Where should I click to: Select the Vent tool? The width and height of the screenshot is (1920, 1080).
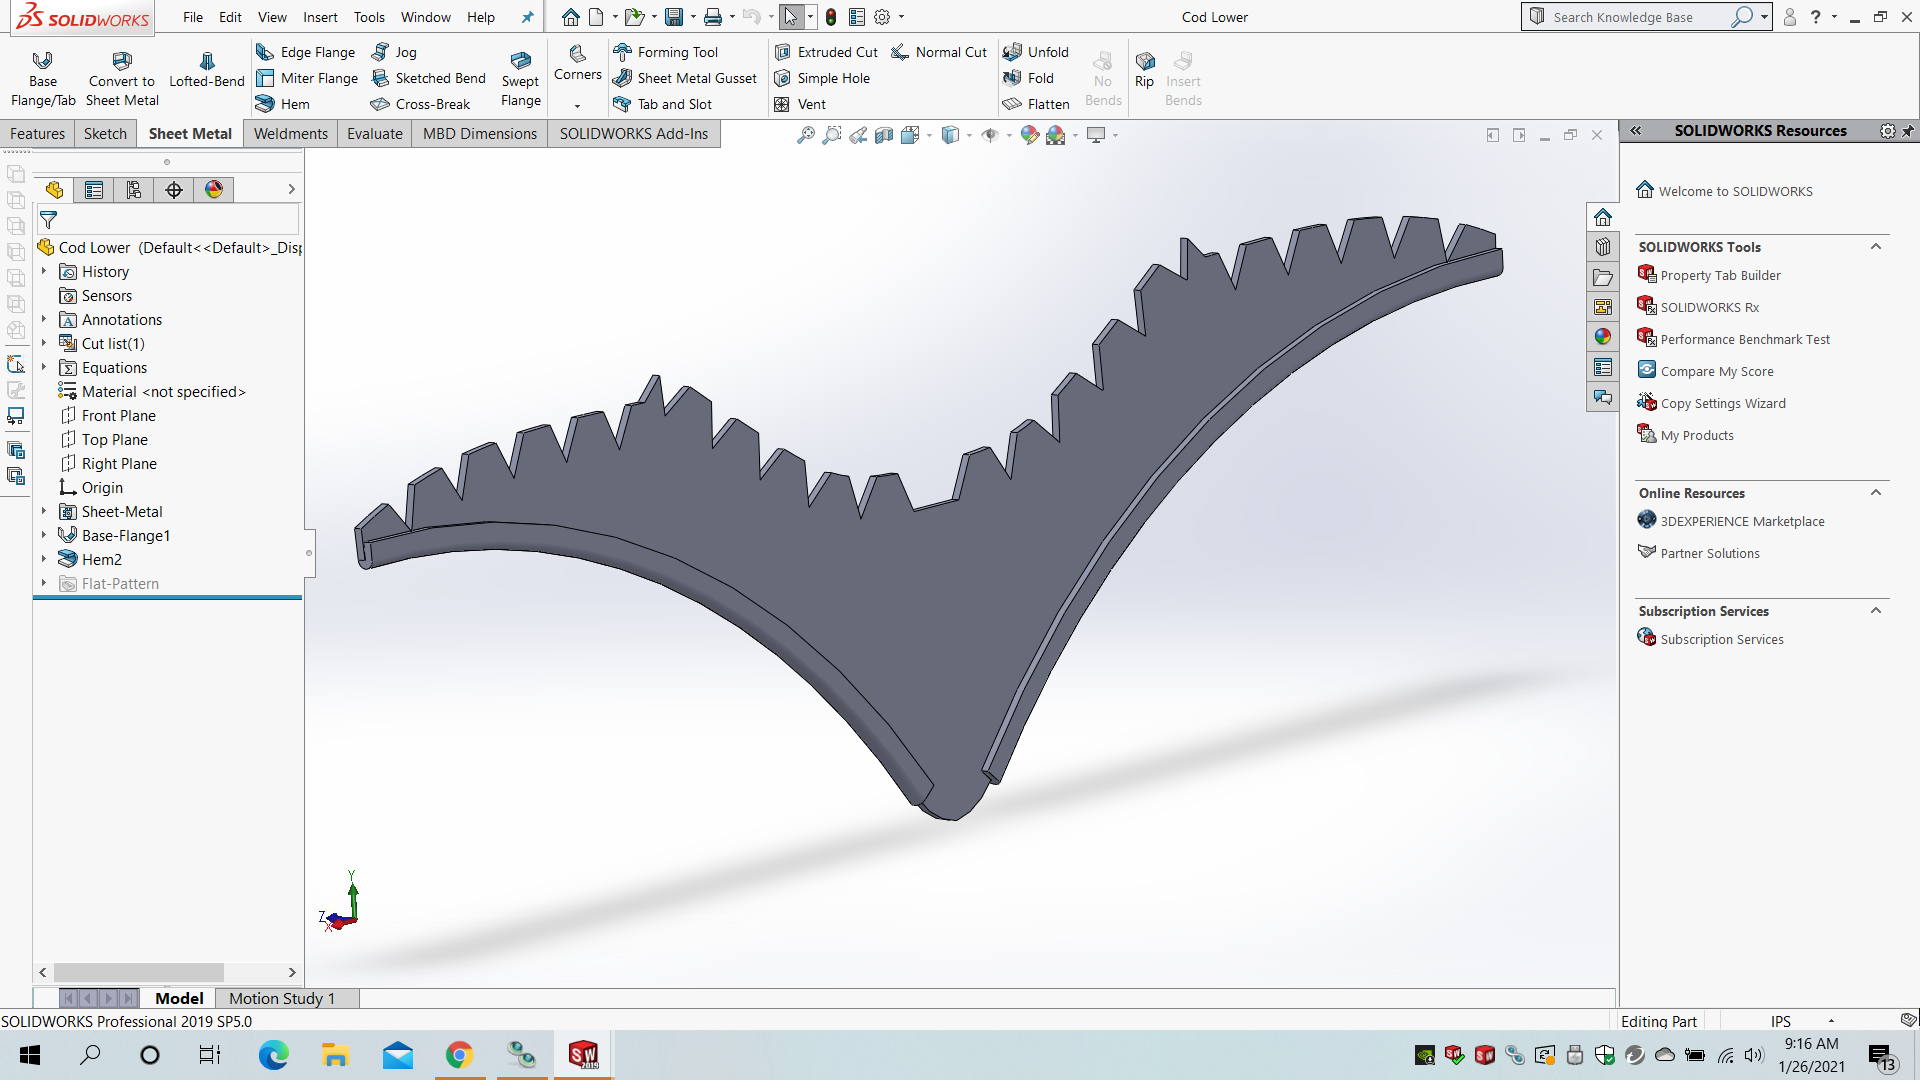point(800,104)
